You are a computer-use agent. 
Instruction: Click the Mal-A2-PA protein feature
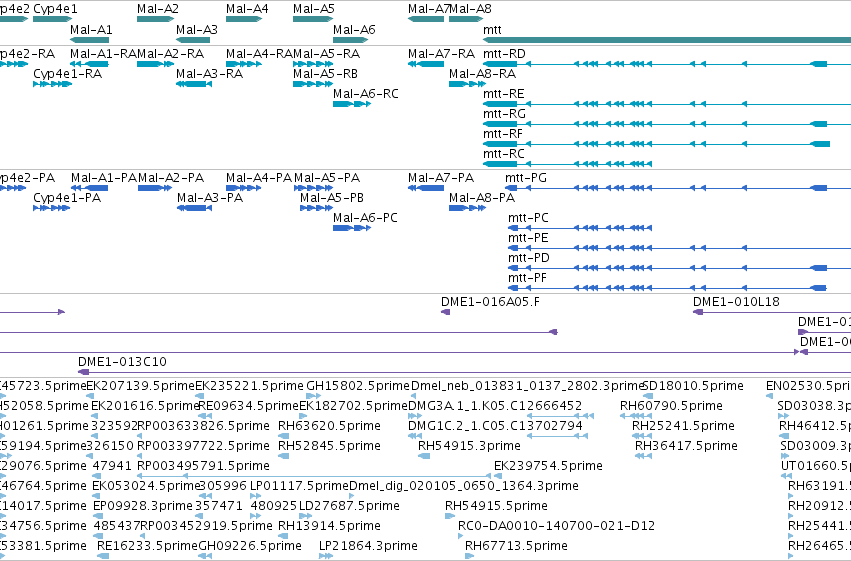click(155, 188)
